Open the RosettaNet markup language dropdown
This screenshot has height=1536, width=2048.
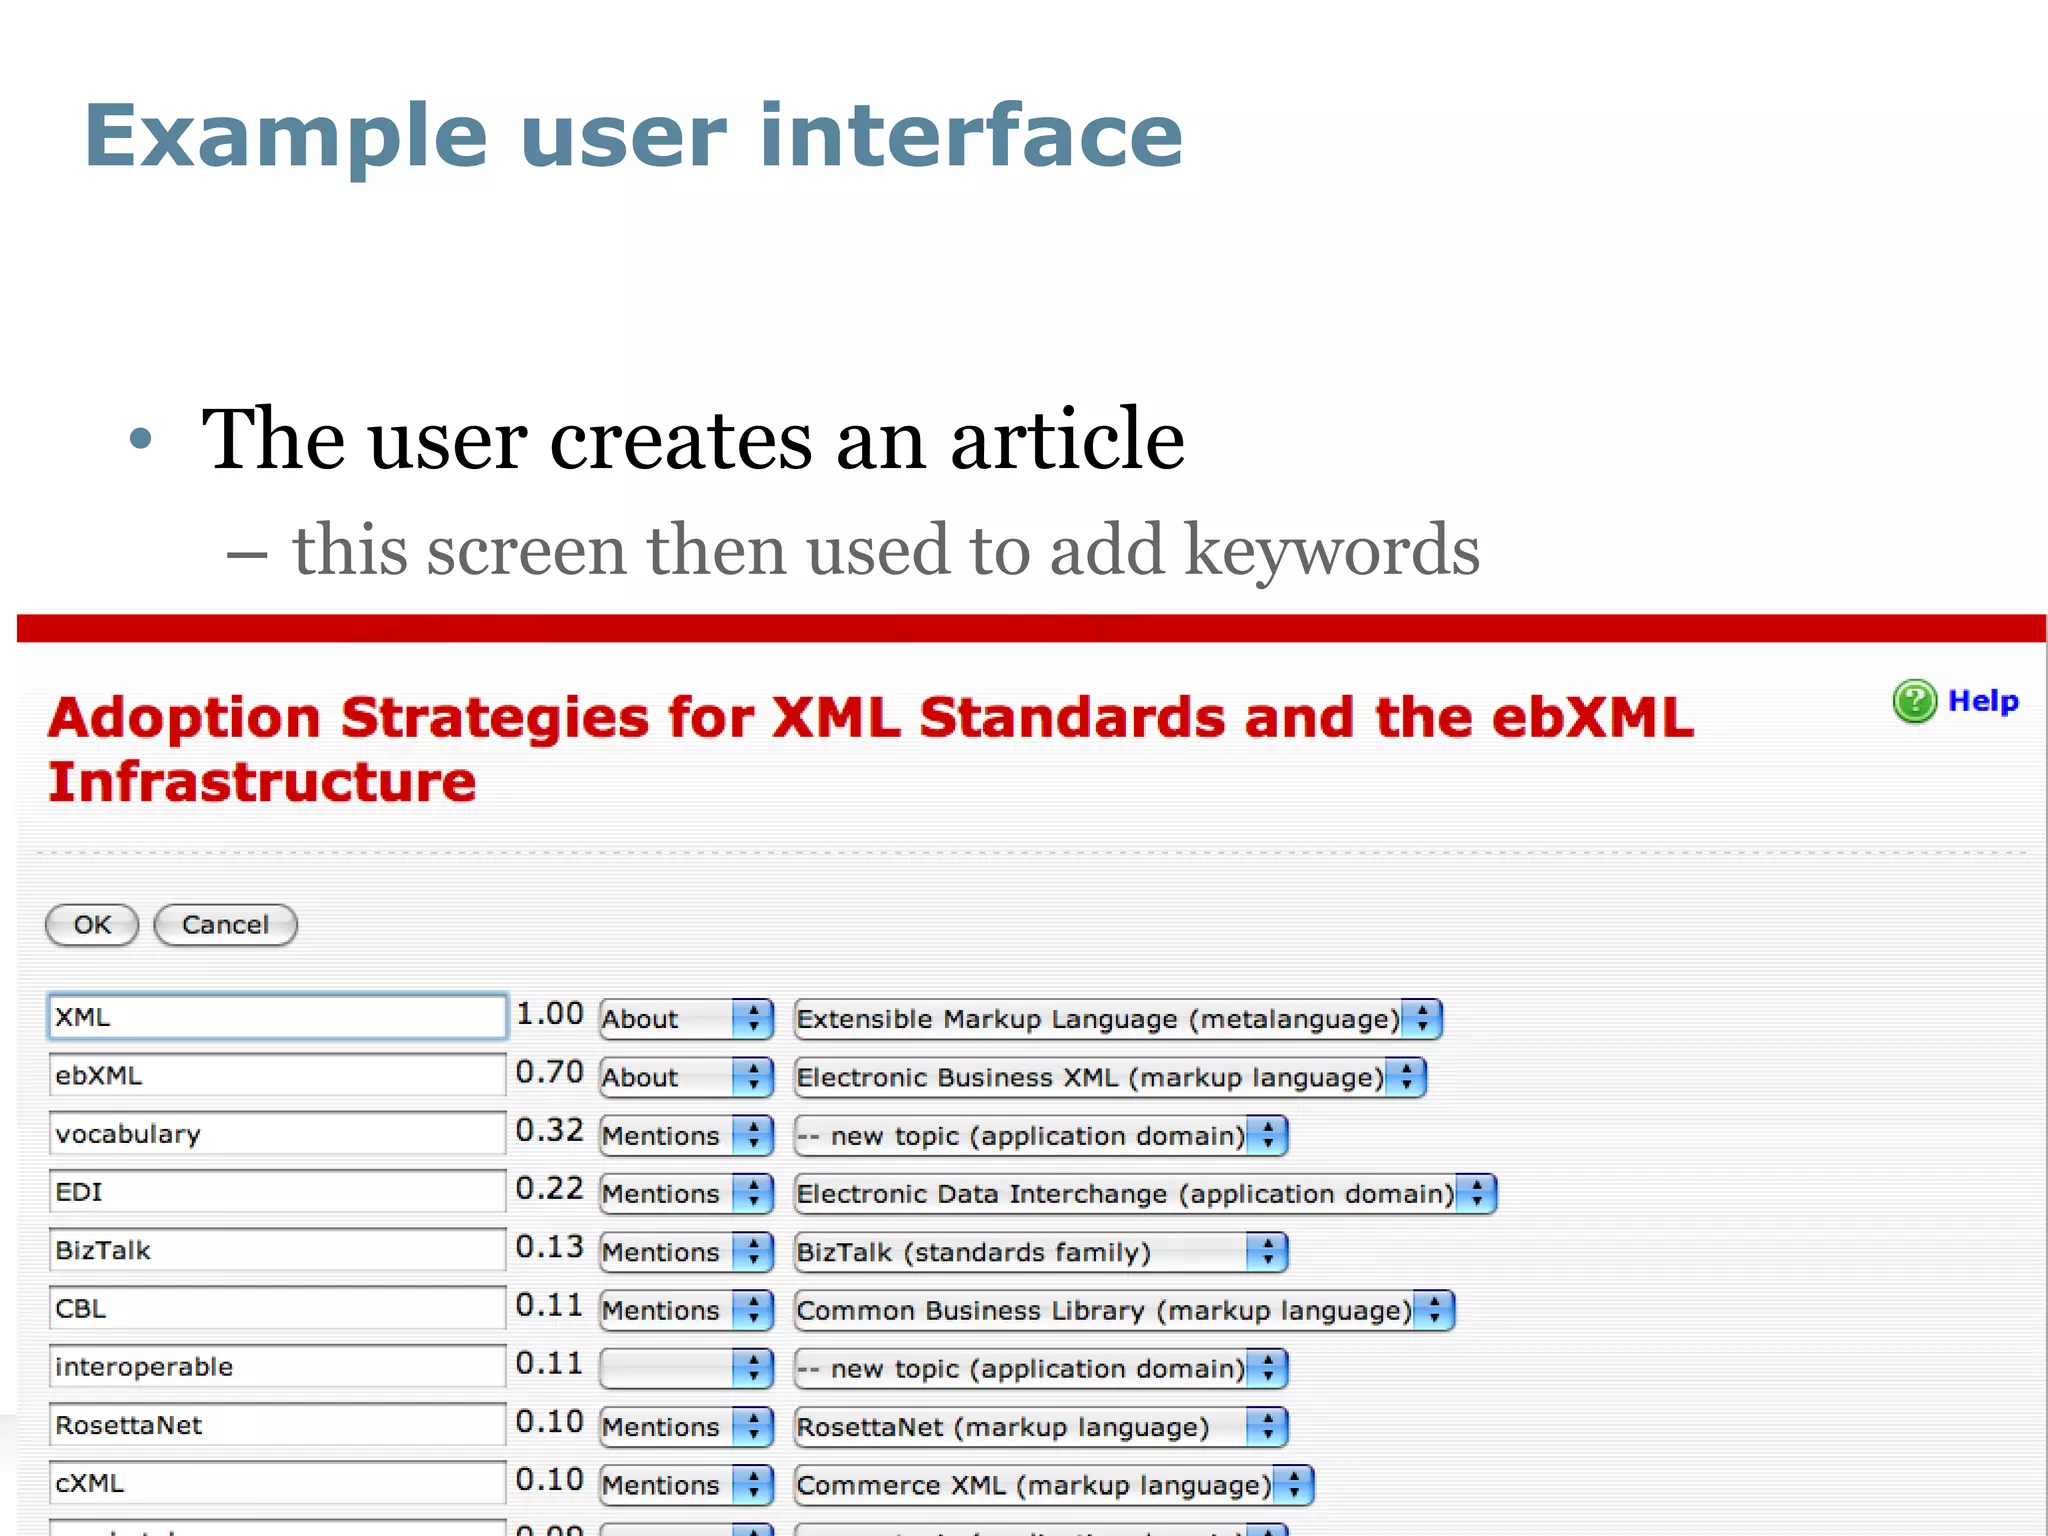[1039, 1427]
